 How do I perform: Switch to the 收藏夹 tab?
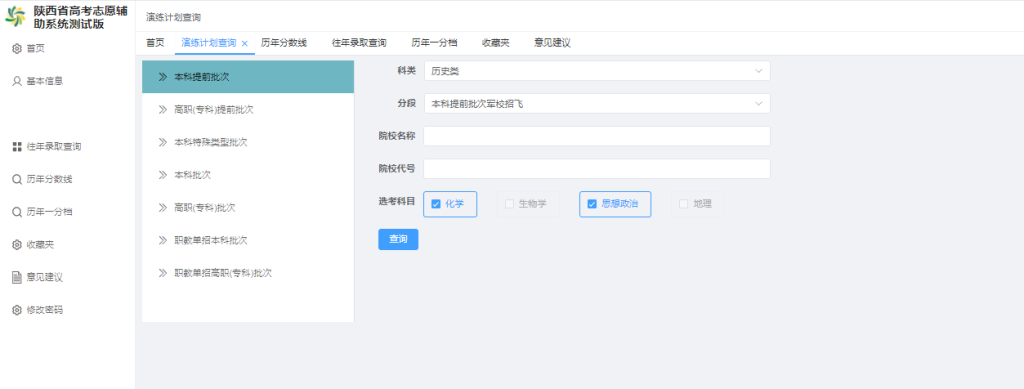(496, 43)
